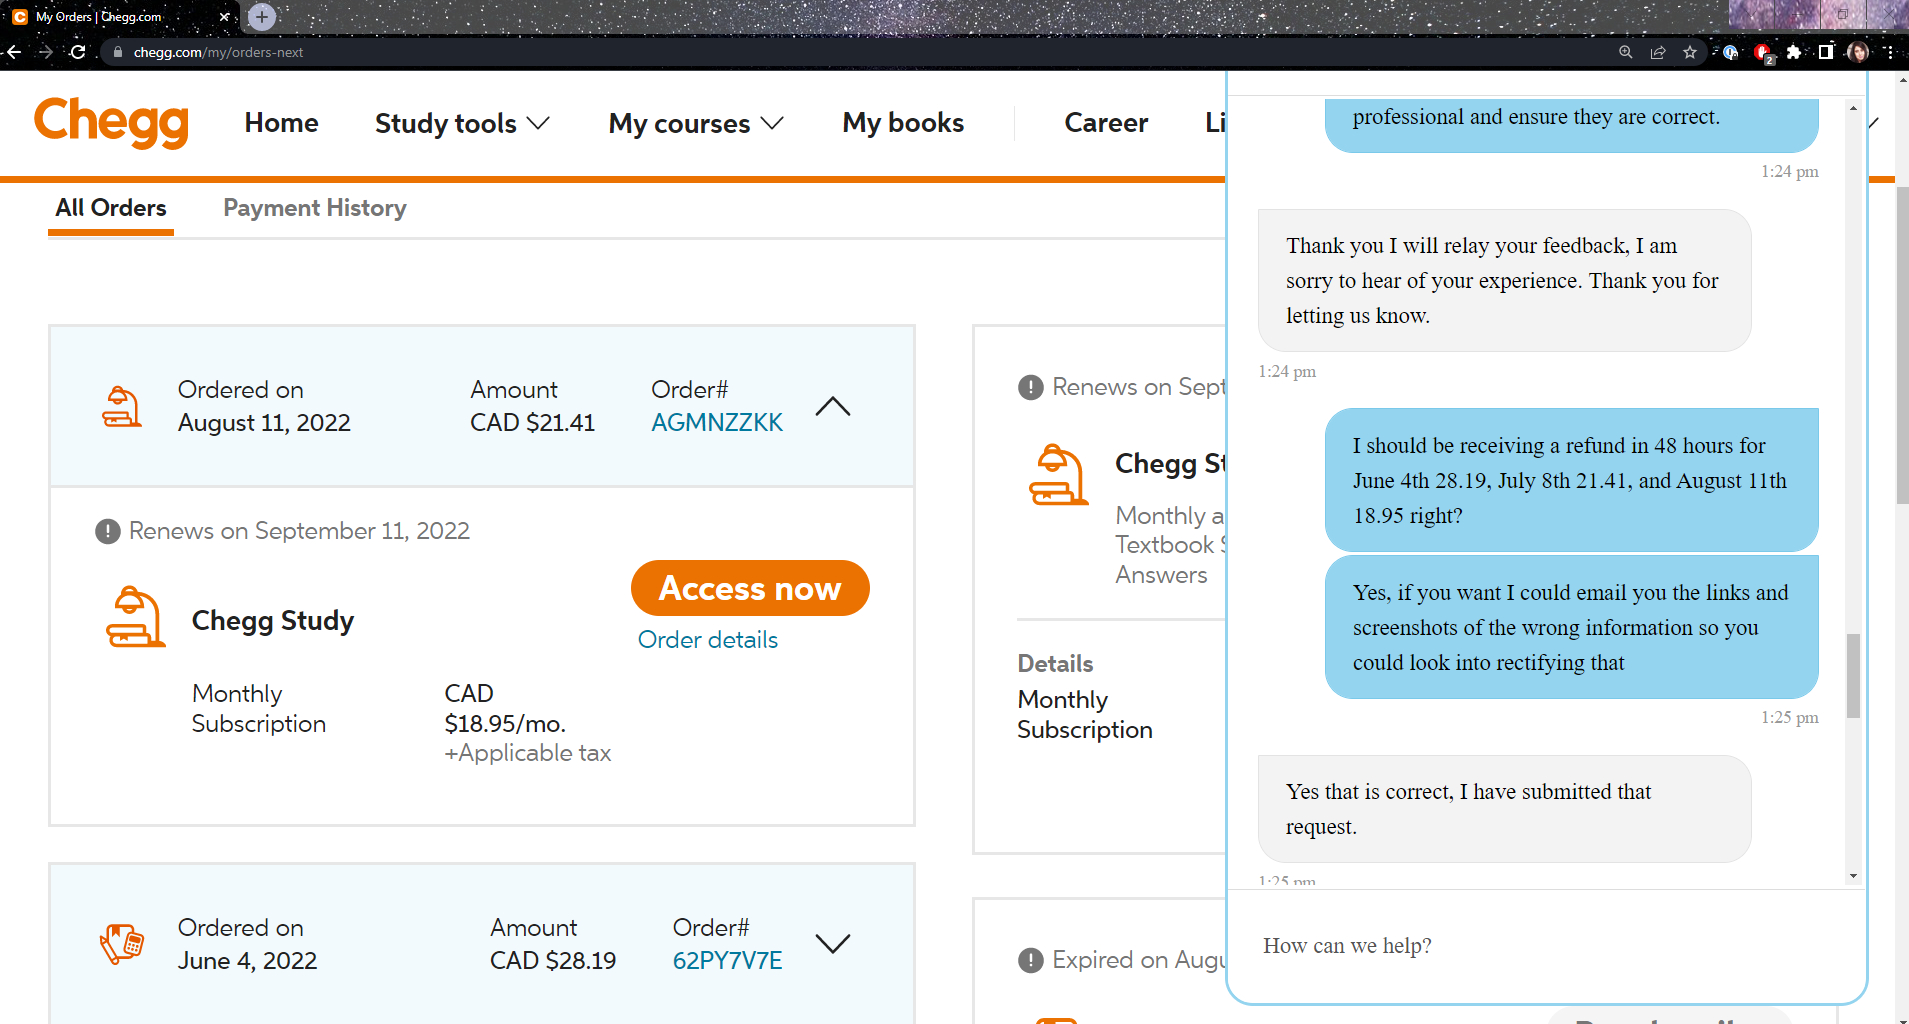The width and height of the screenshot is (1909, 1024).
Task: Click the Chegg Study book icon beside Monthly Subscription
Action: (136, 617)
